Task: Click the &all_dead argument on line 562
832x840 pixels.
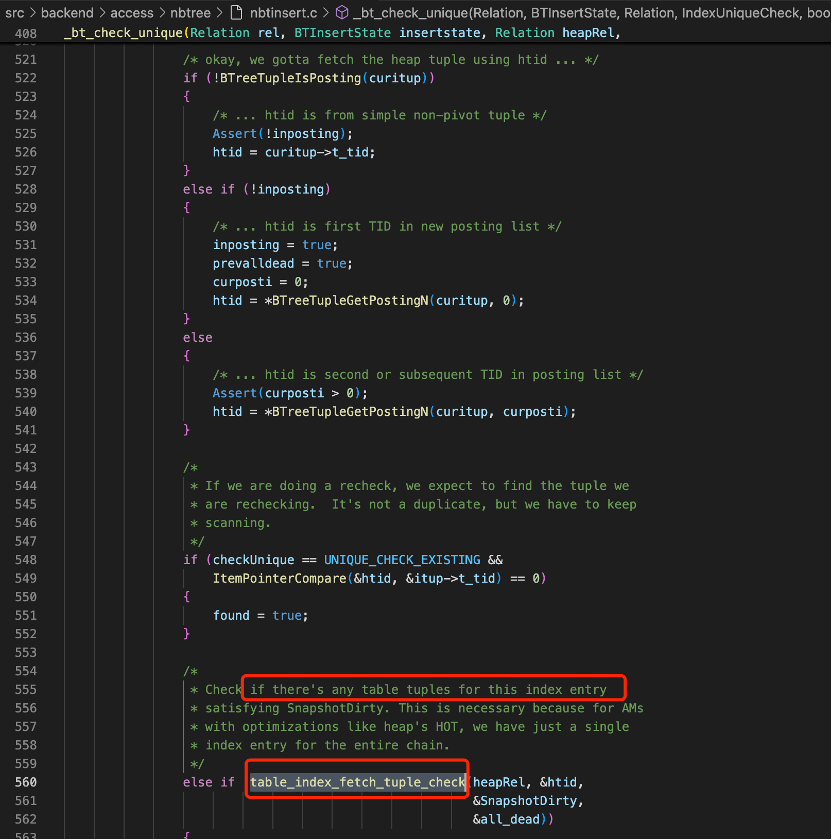Action: (x=506, y=820)
